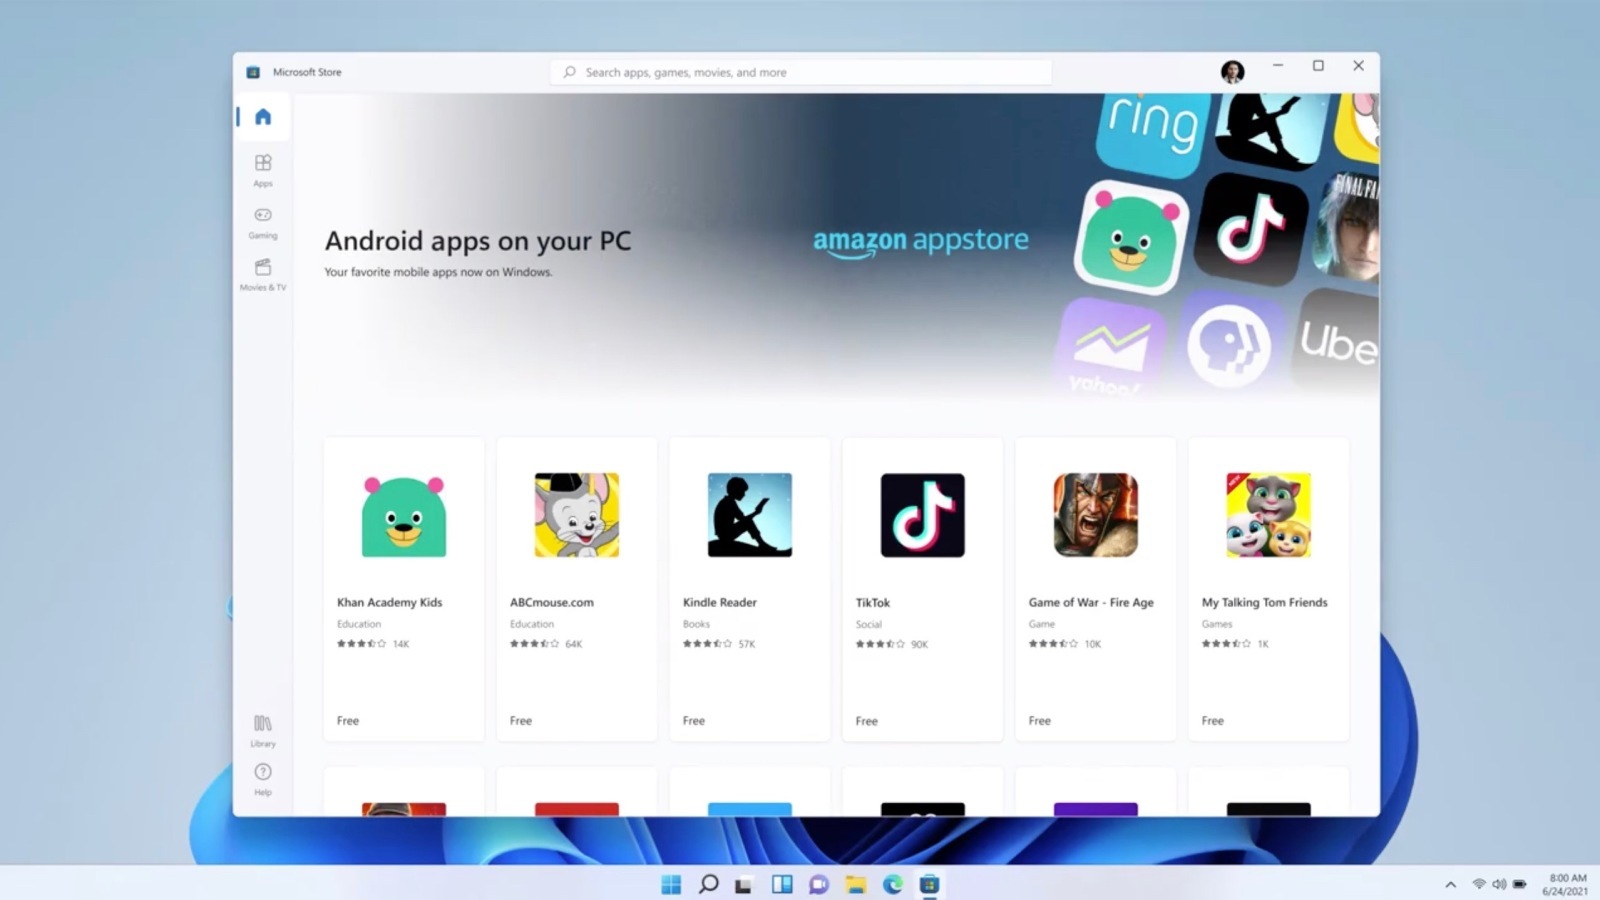Click Free price on Kindle Reader card
Screen dimensions: 1600x900
point(694,720)
